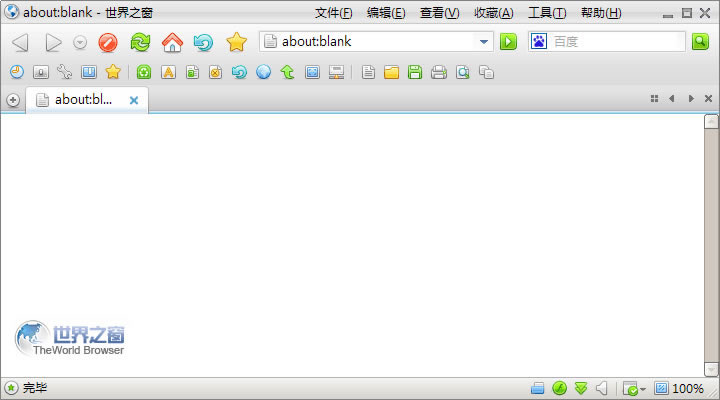Open the page check-mark filter dropdown
Image resolution: width=720 pixels, height=400 pixels.
(634, 389)
